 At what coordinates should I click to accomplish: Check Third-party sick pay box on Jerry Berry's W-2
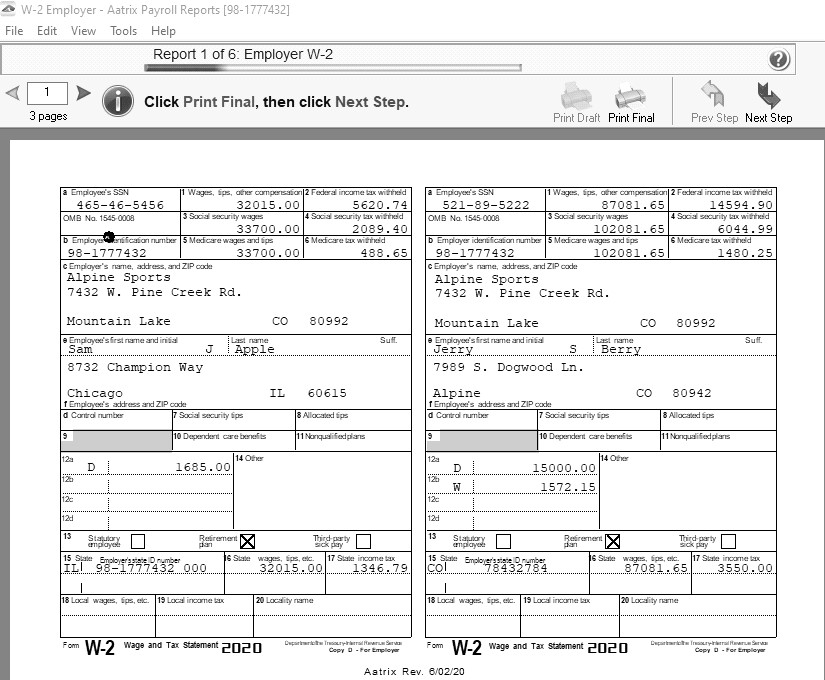tap(728, 541)
